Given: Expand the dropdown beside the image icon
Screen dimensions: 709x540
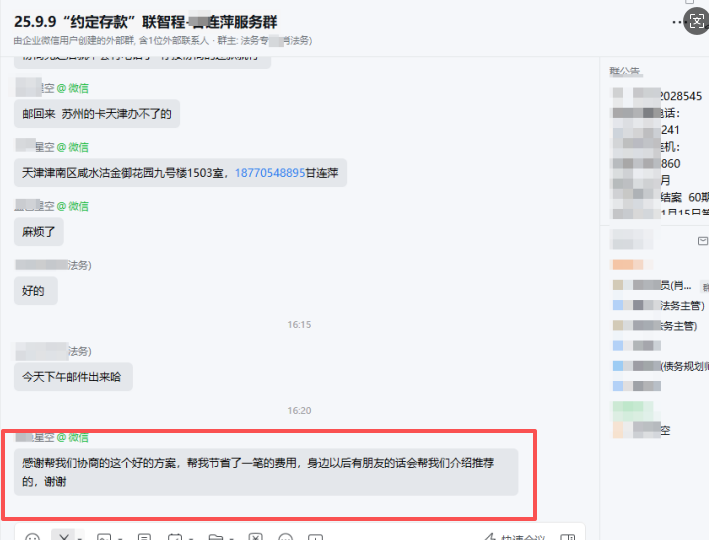Looking at the screenshot, I should [x=120, y=538].
